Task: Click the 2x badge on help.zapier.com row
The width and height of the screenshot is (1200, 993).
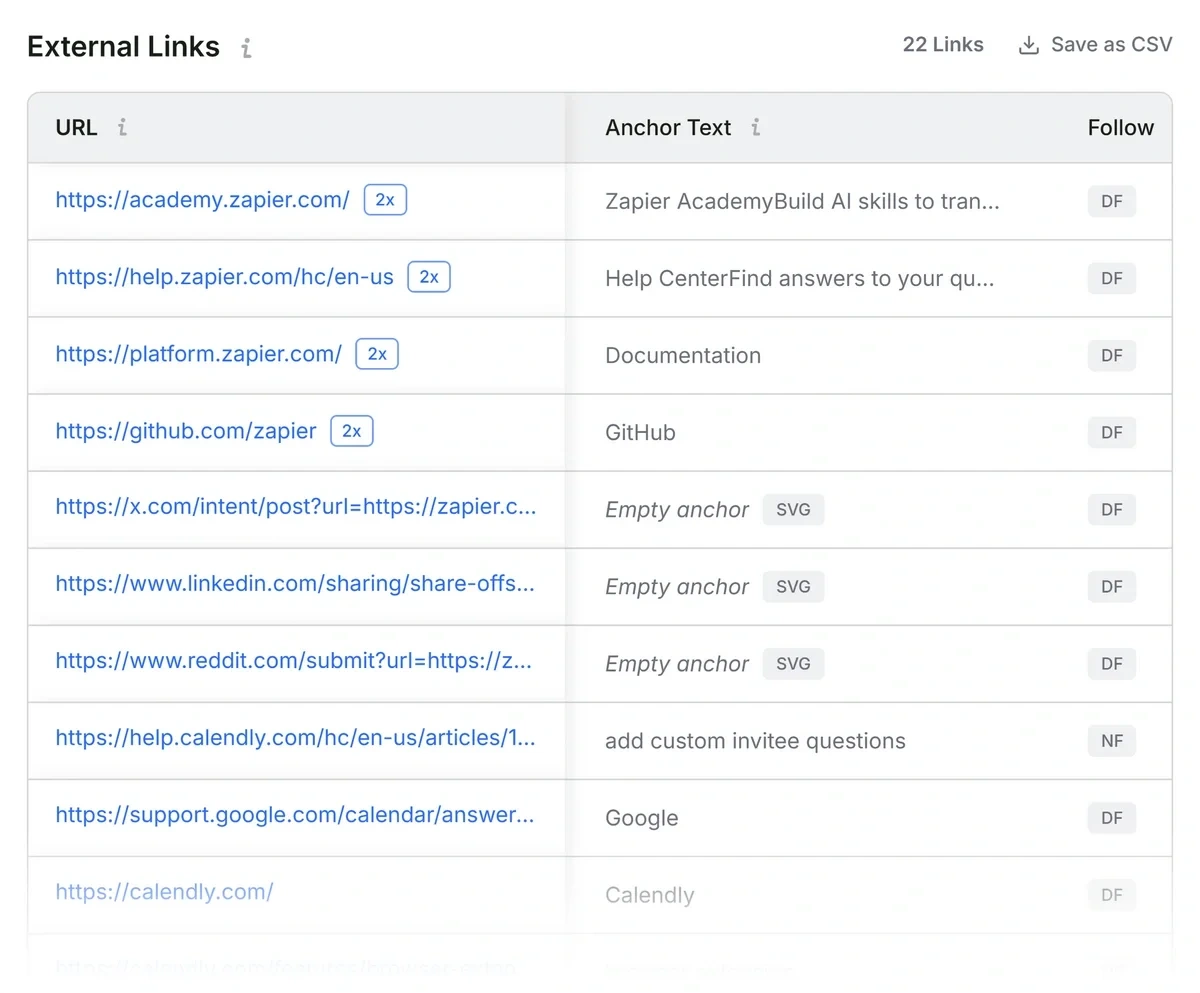Action: [x=429, y=277]
